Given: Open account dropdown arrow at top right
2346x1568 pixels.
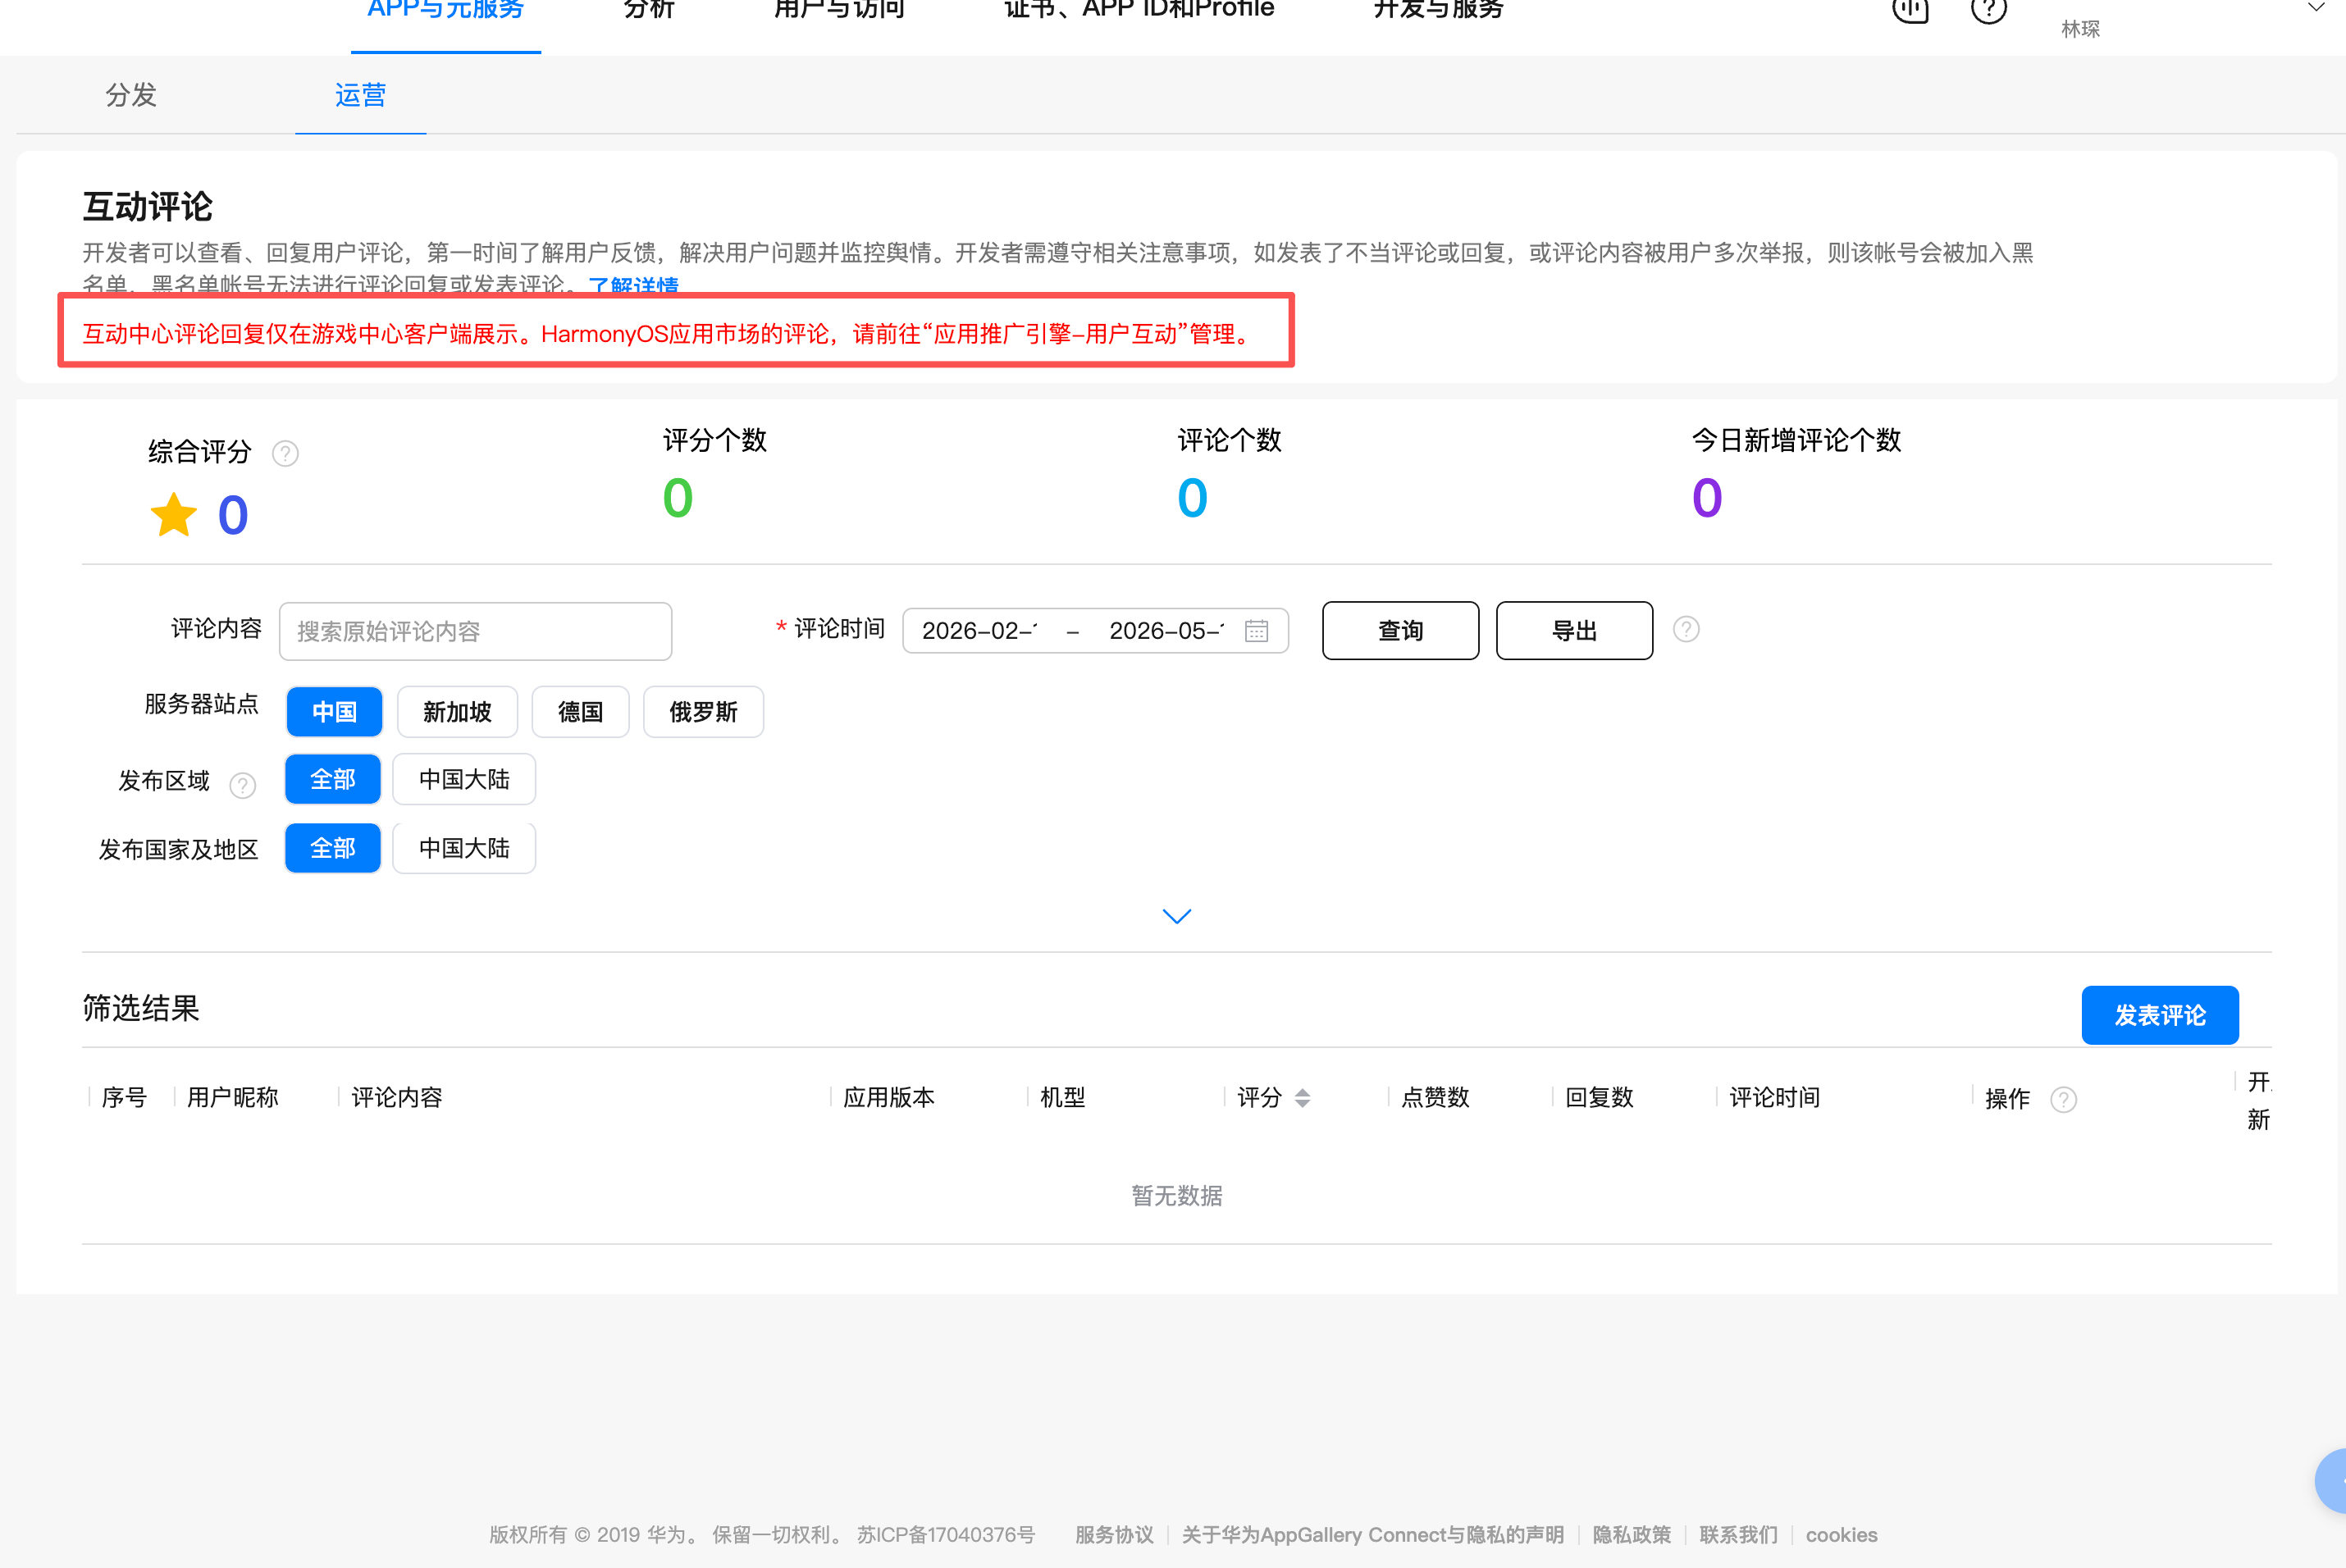Looking at the screenshot, I should click(x=2316, y=8).
